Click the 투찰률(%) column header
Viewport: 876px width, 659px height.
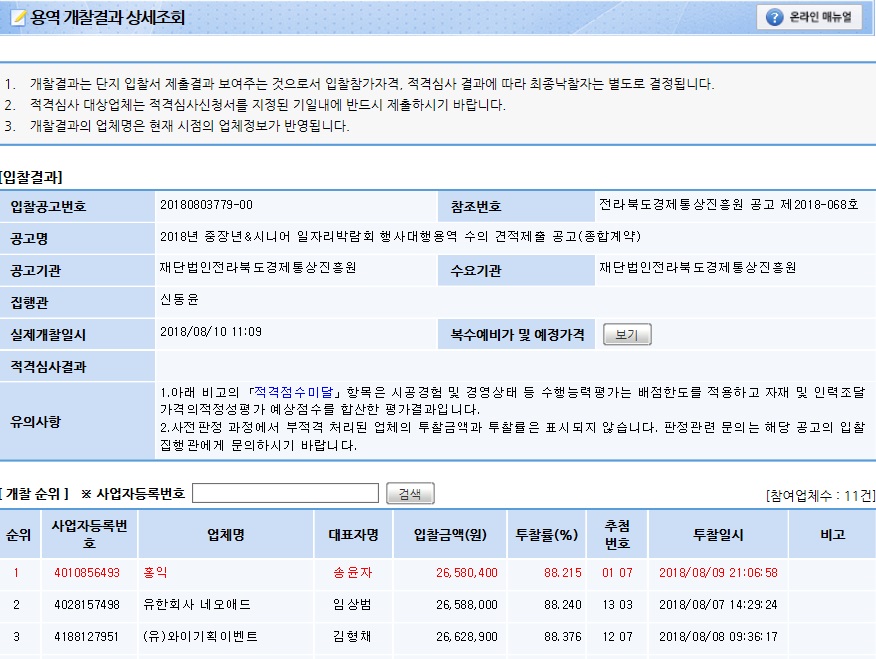tap(546, 534)
